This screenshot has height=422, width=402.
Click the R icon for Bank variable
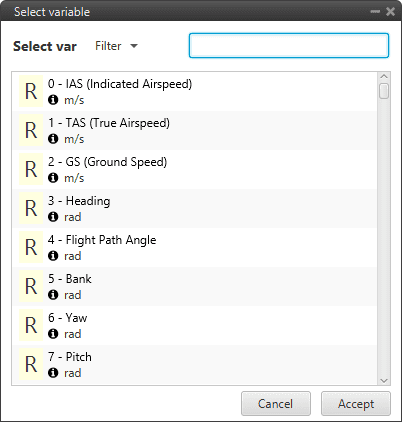tap(31, 286)
